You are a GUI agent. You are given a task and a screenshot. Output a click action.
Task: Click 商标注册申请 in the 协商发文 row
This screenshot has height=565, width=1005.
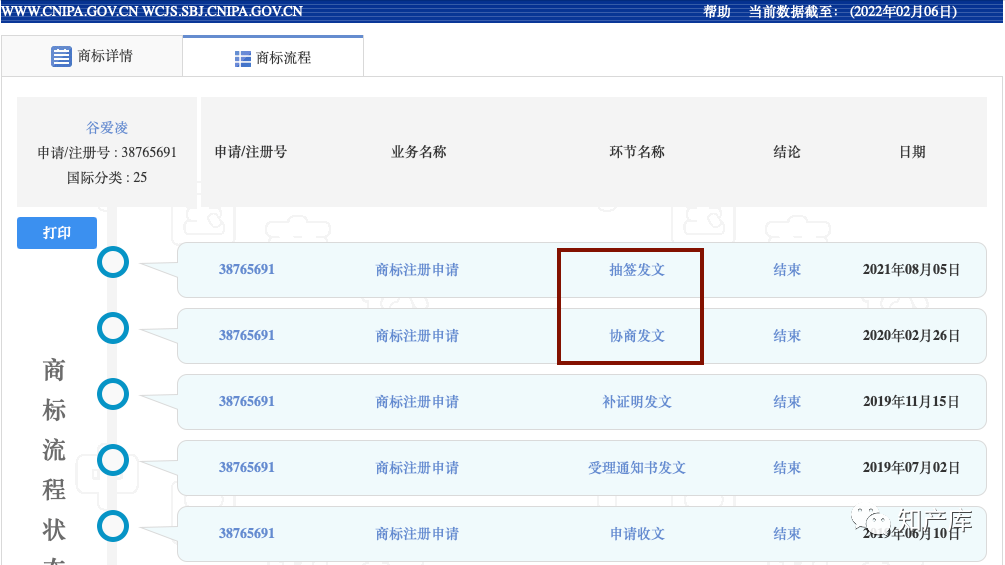pos(417,336)
